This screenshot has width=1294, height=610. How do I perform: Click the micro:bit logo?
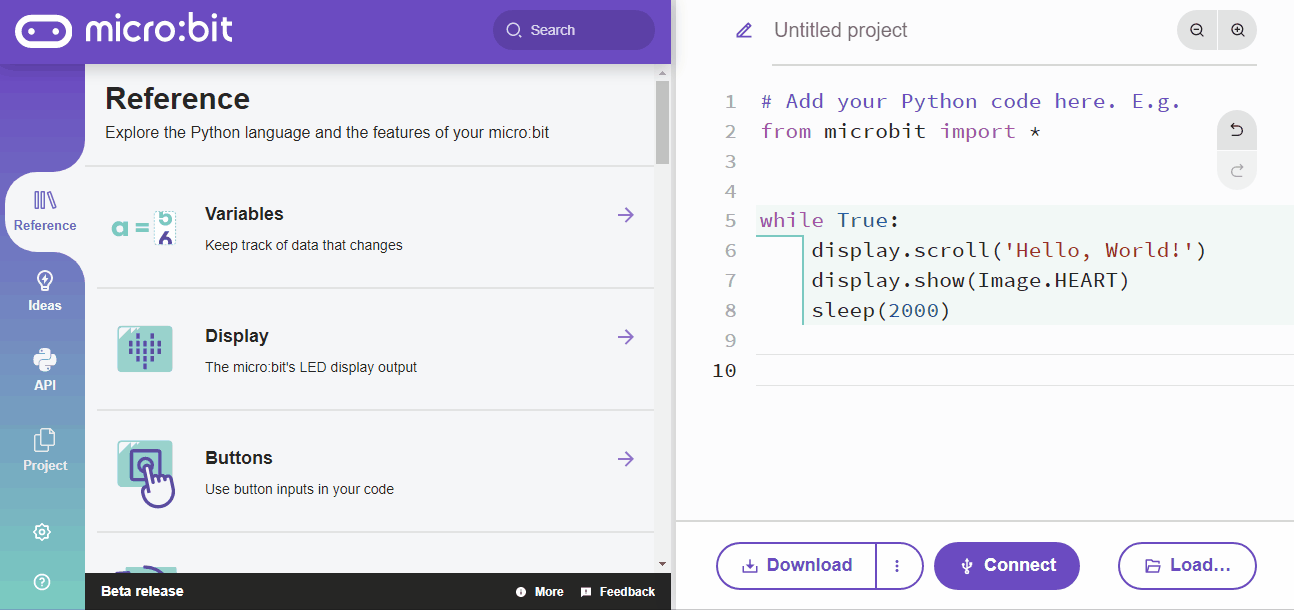(x=123, y=30)
